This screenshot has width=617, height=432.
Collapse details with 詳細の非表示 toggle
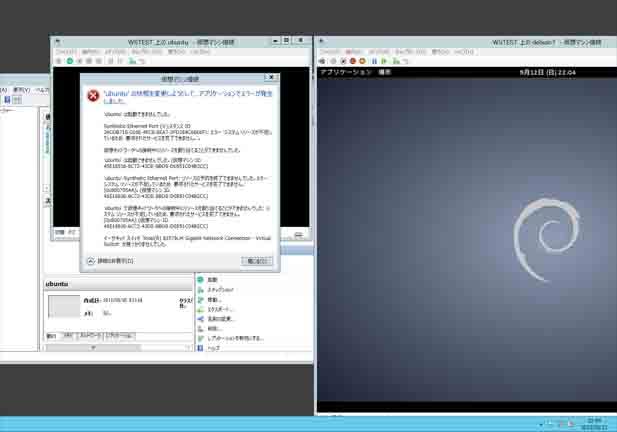(111, 261)
